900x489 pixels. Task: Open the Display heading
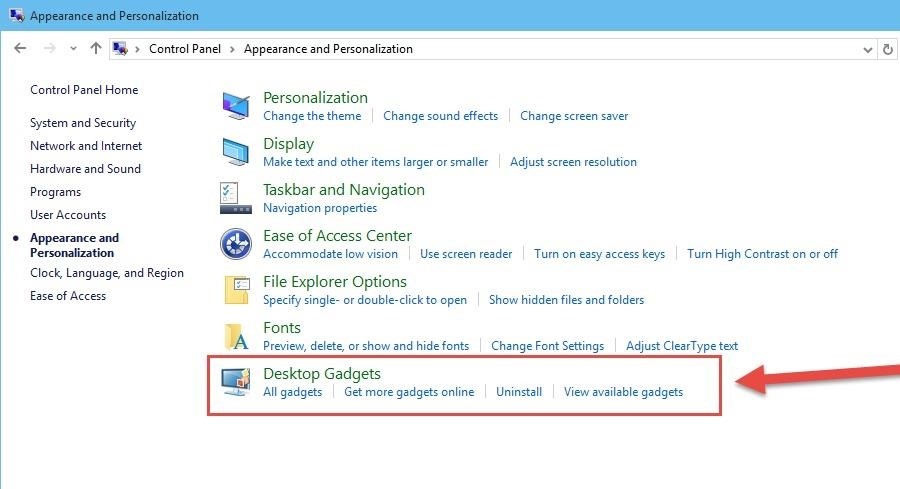[289, 143]
